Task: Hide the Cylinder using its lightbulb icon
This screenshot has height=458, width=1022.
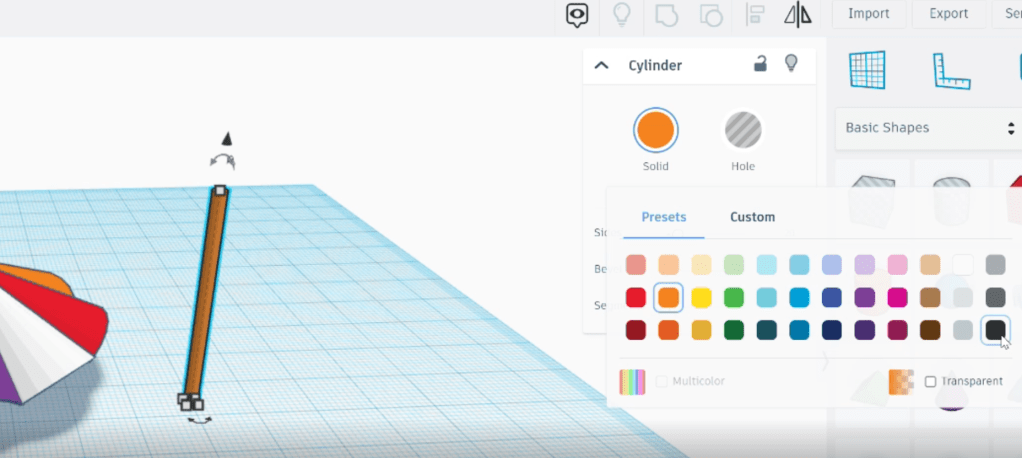Action: (791, 64)
